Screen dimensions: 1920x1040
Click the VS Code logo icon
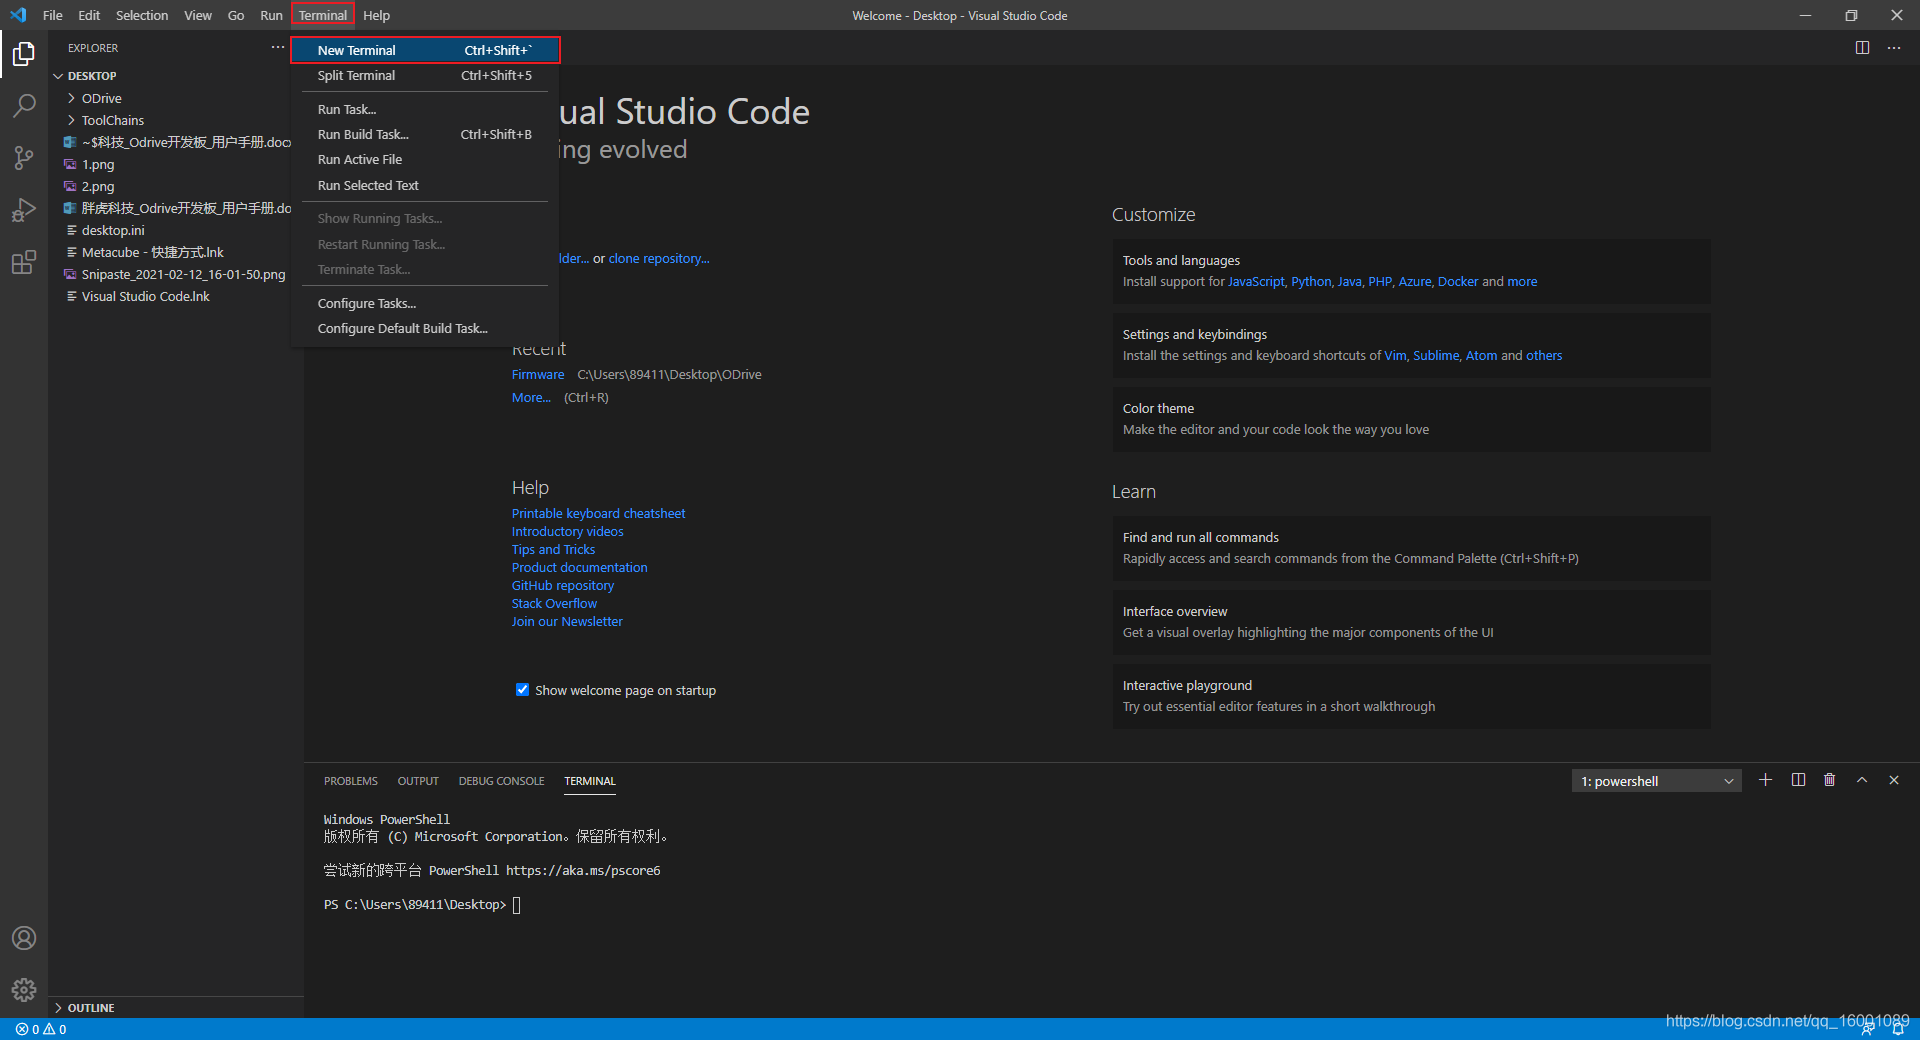(x=18, y=15)
